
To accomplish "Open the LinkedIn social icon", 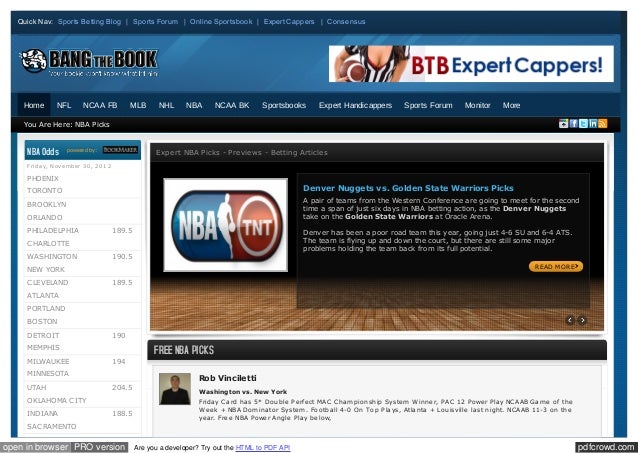I will (593, 124).
